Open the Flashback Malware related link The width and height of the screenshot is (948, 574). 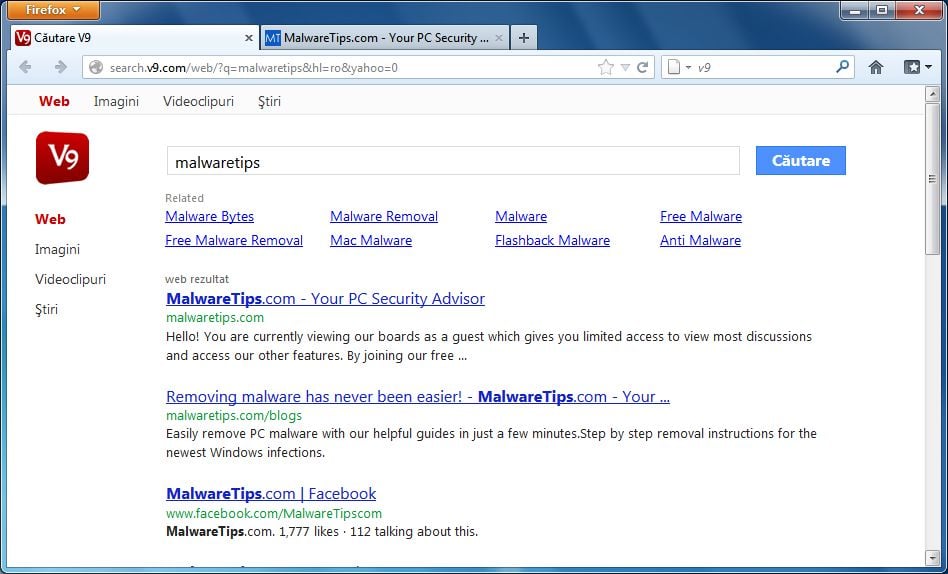(552, 241)
